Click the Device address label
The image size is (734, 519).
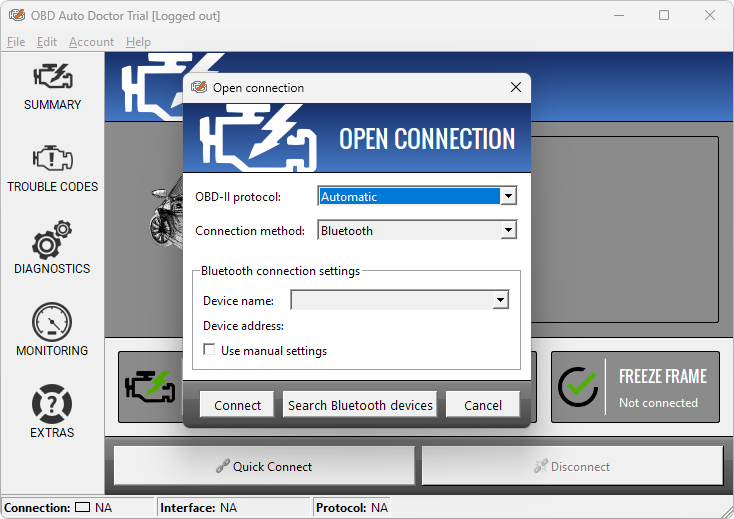pos(243,326)
